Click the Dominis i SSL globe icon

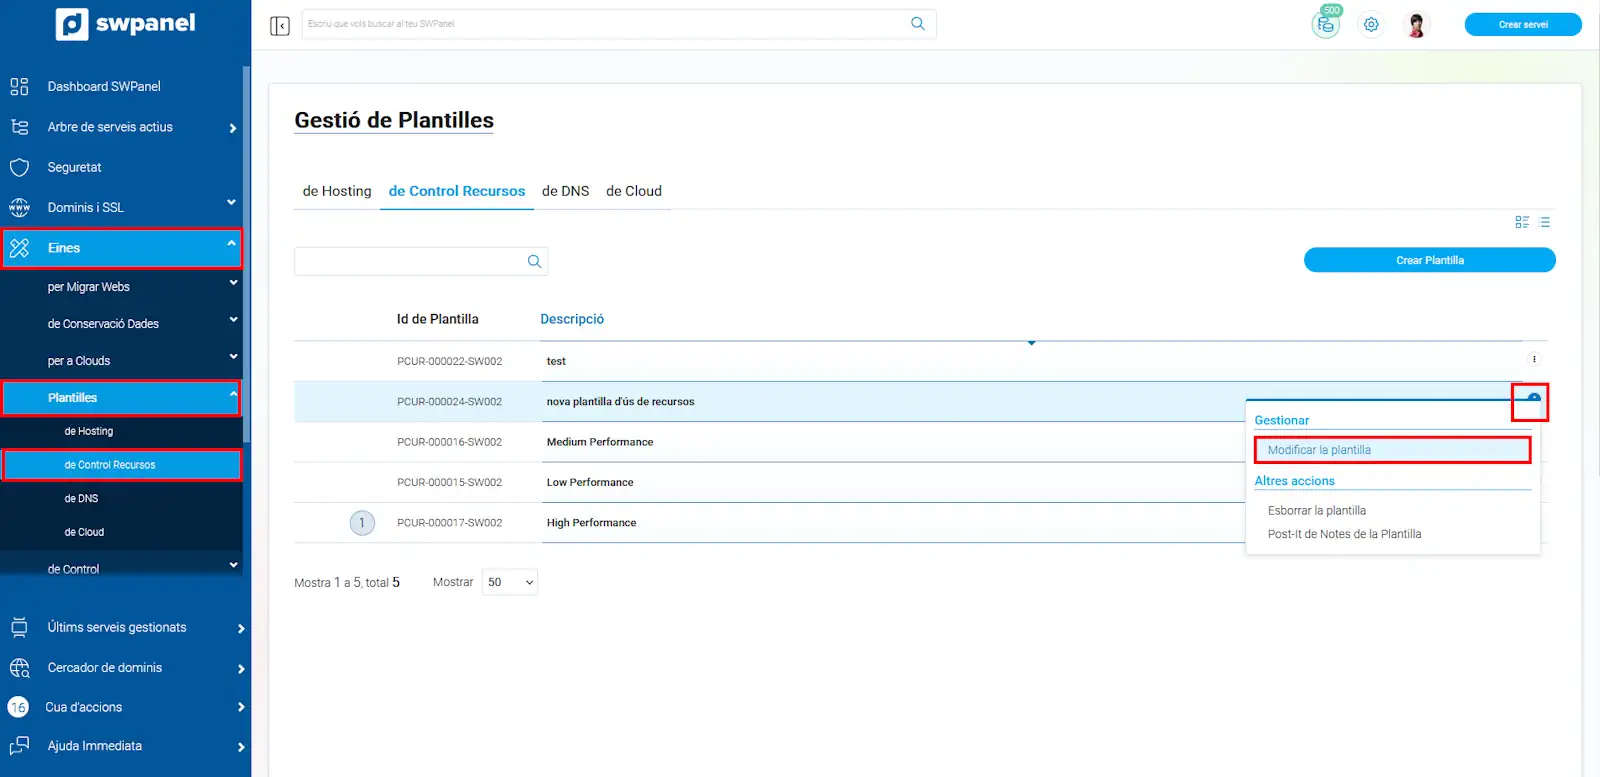(x=19, y=207)
